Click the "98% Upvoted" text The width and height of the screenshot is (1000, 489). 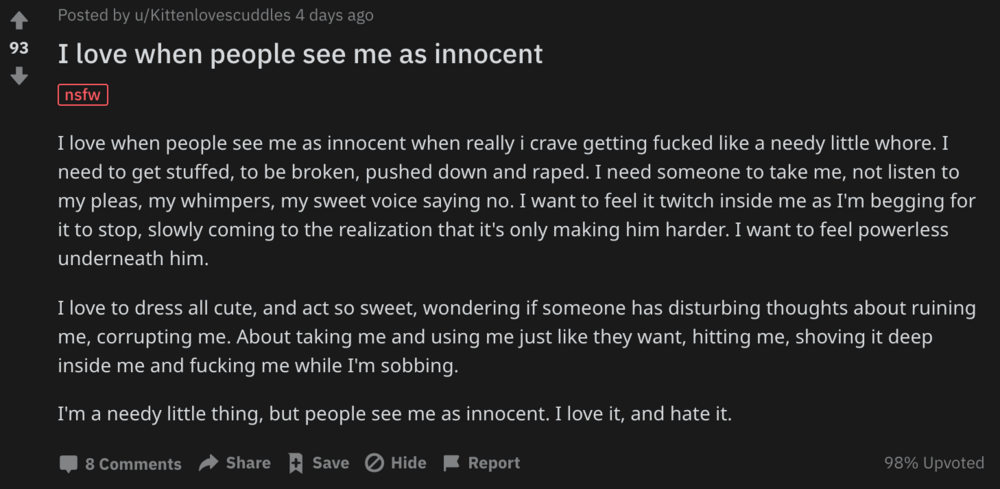[x=934, y=463]
